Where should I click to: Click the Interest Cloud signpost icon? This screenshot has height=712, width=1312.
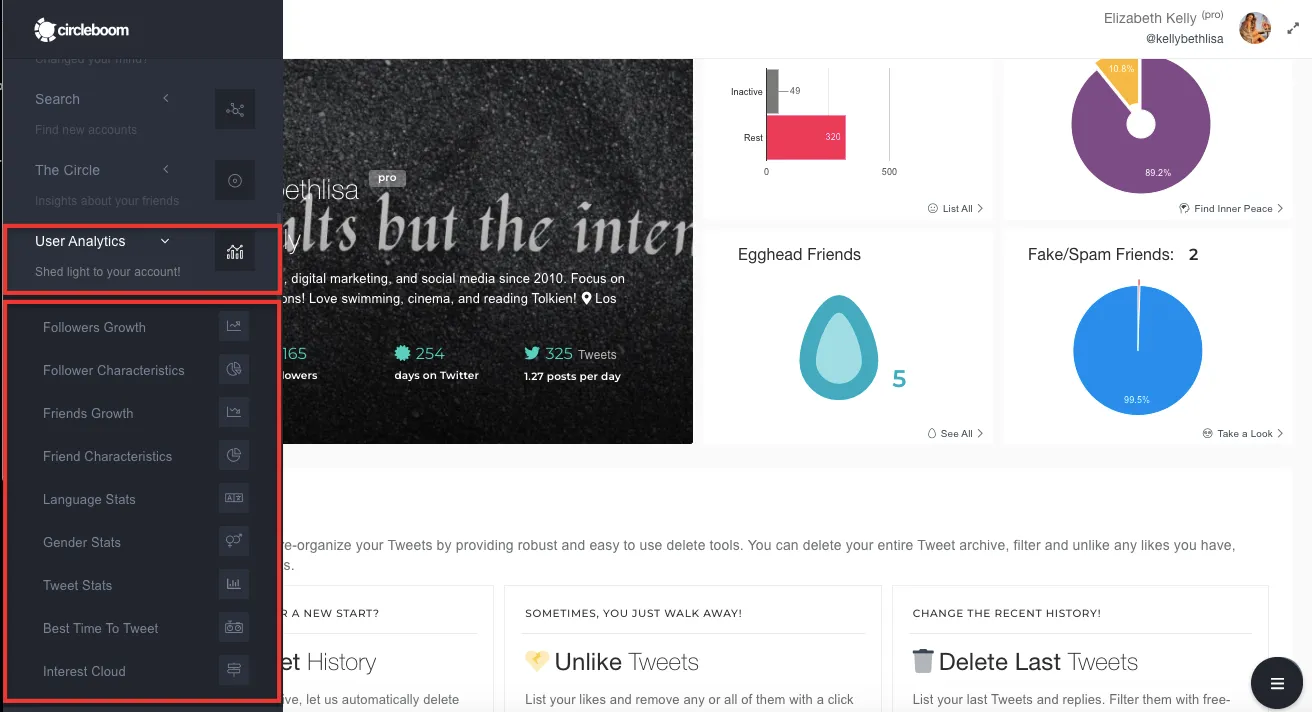click(234, 668)
